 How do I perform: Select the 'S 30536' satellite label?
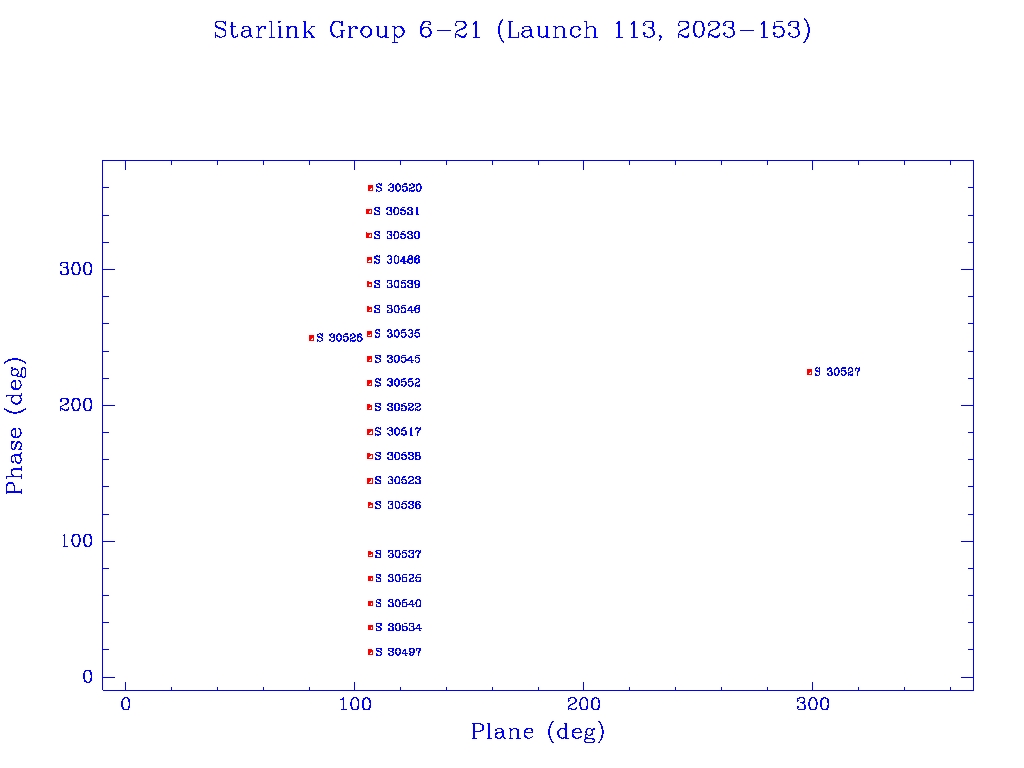click(x=398, y=505)
